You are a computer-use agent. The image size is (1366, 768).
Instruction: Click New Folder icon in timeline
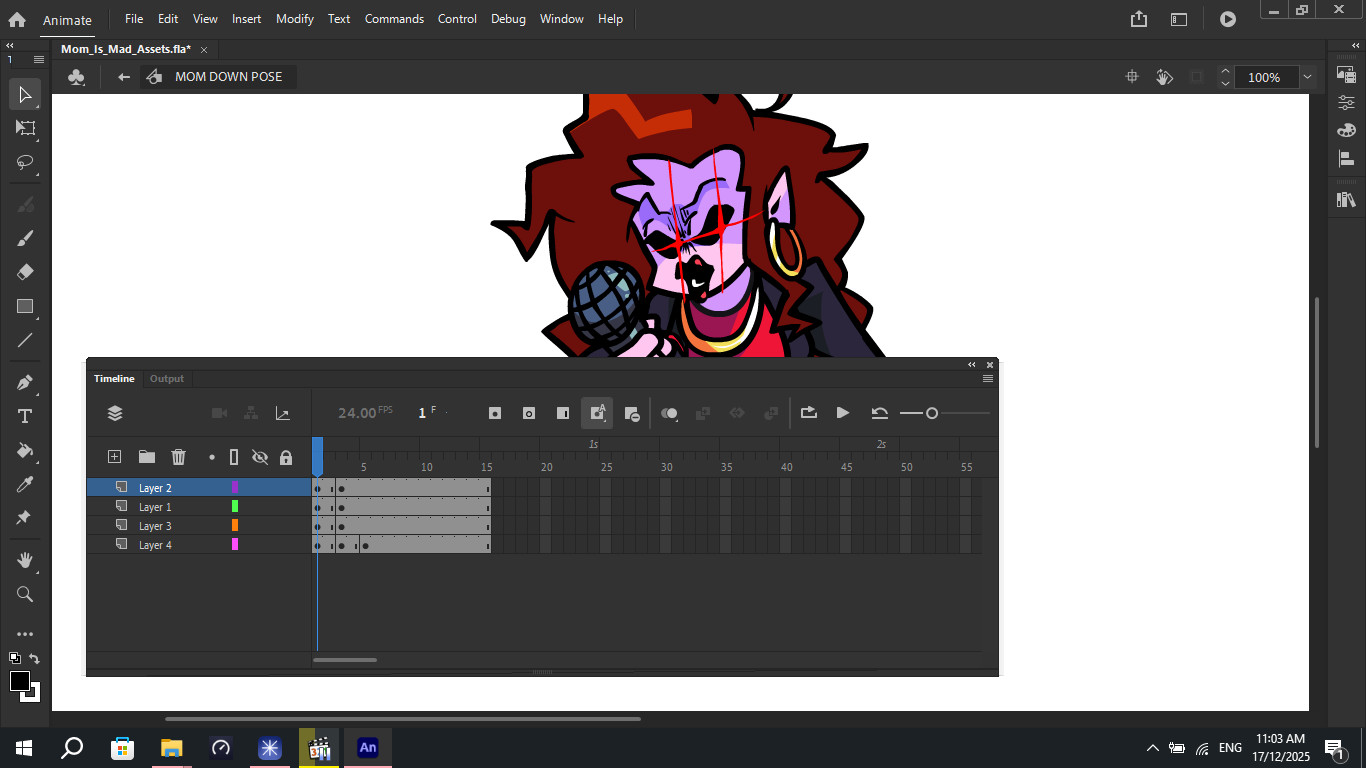click(x=147, y=457)
